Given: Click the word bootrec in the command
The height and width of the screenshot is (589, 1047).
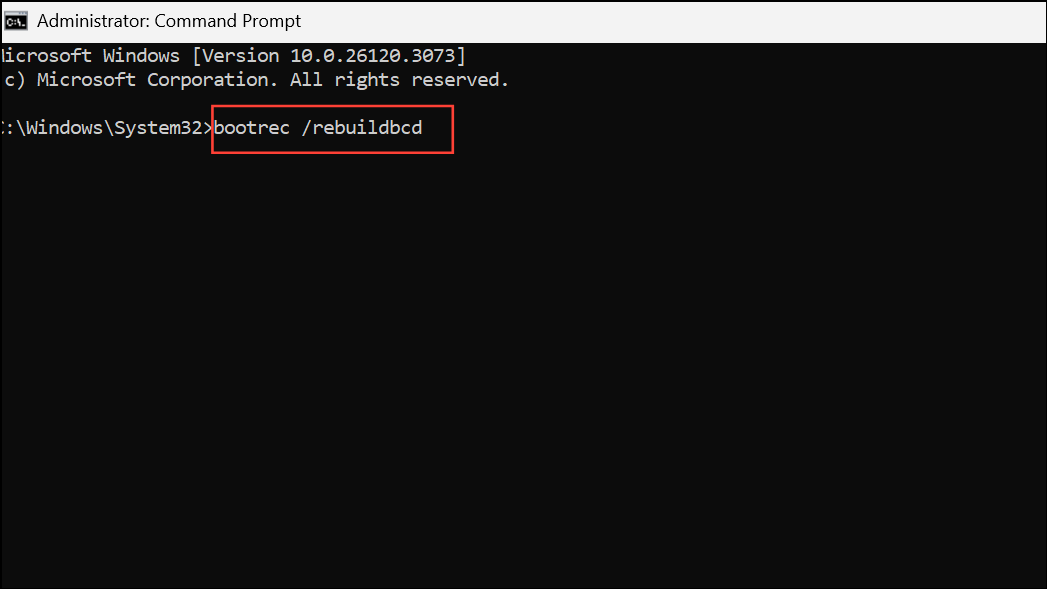Looking at the screenshot, I should 252,128.
